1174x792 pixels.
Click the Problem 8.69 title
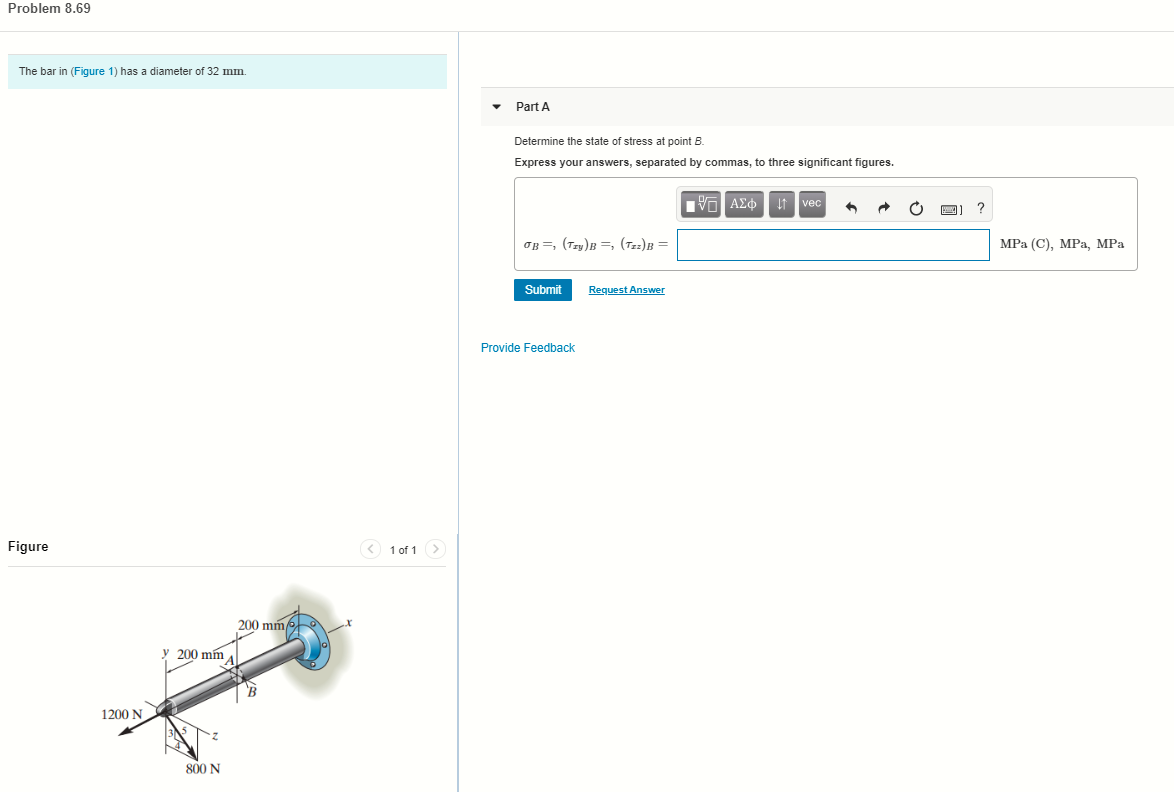[x=49, y=8]
